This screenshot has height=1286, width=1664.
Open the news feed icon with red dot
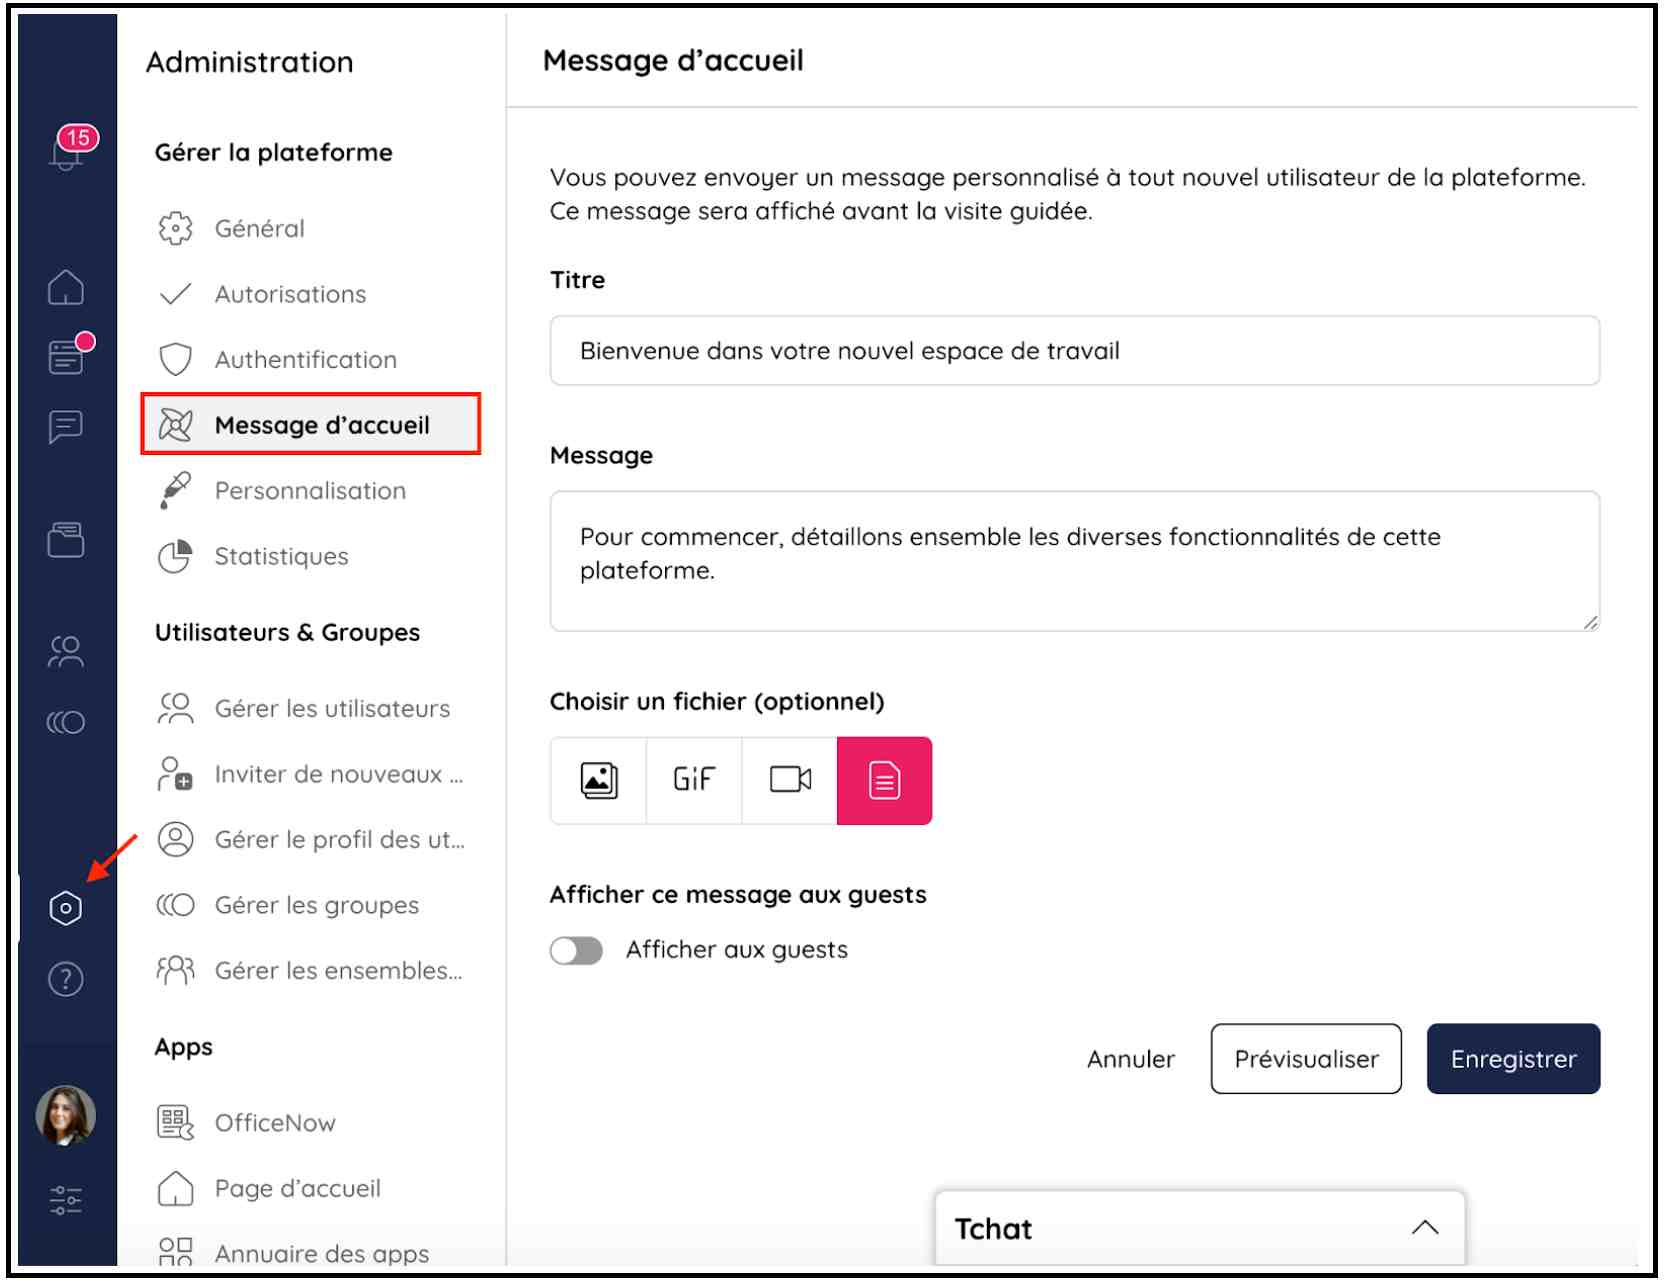67,356
